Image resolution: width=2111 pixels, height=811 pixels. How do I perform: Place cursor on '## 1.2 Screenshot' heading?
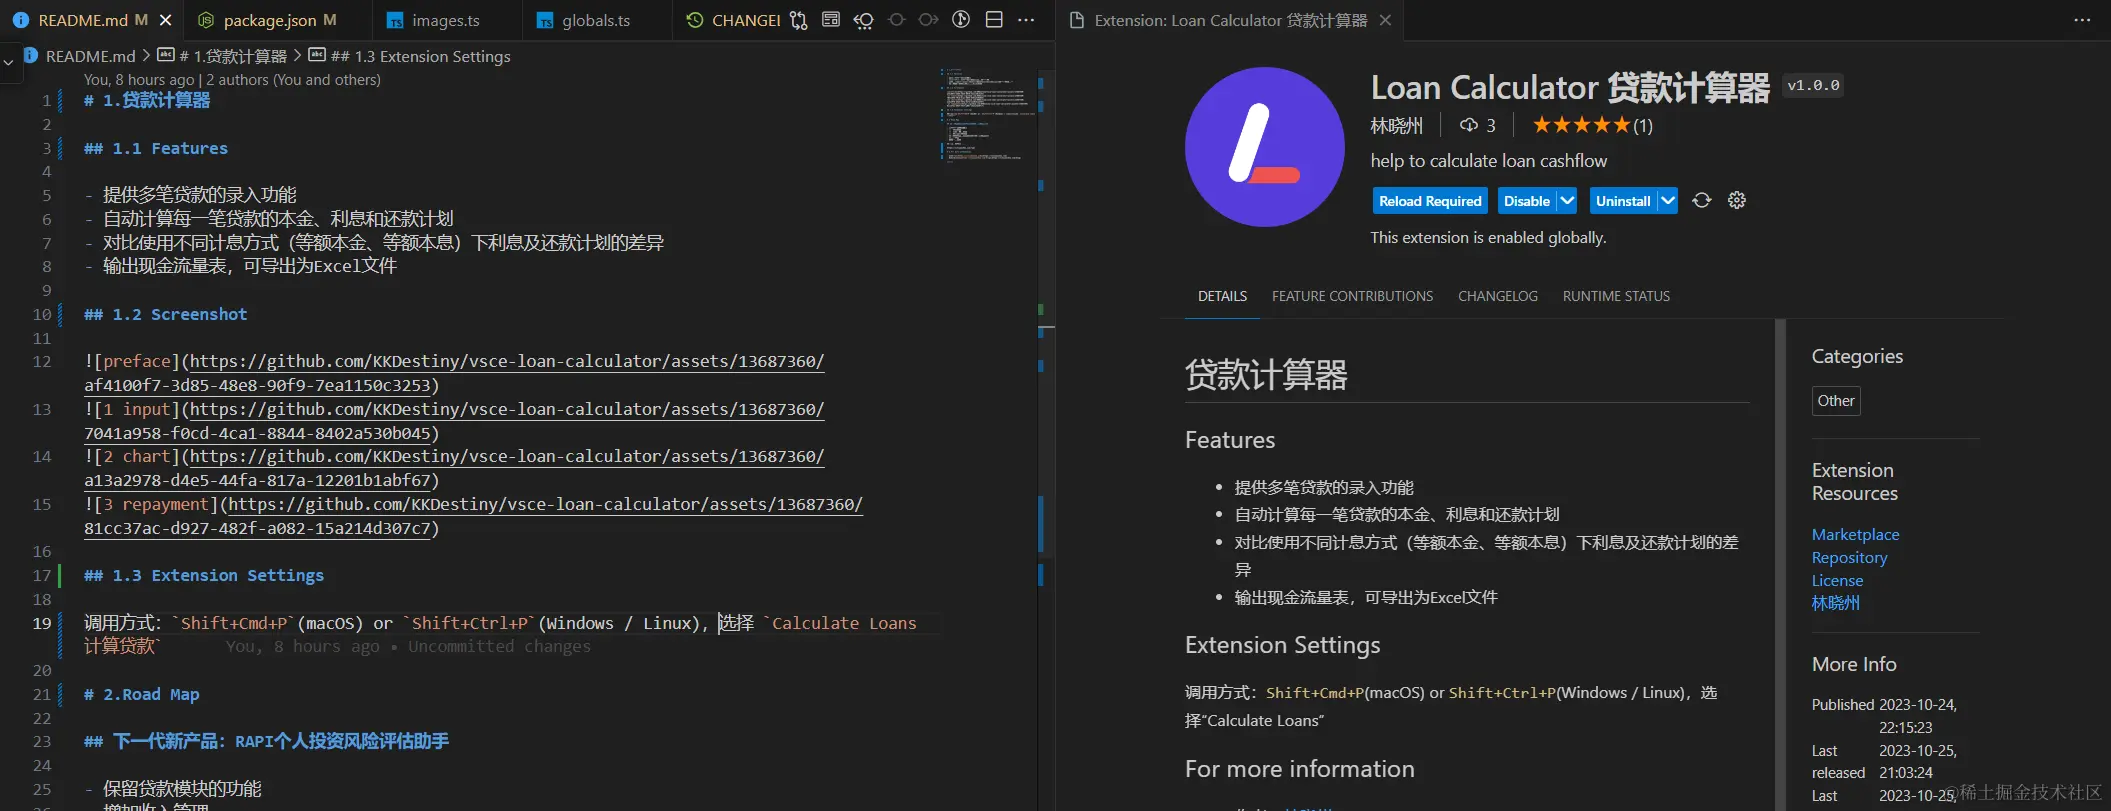[x=165, y=315]
